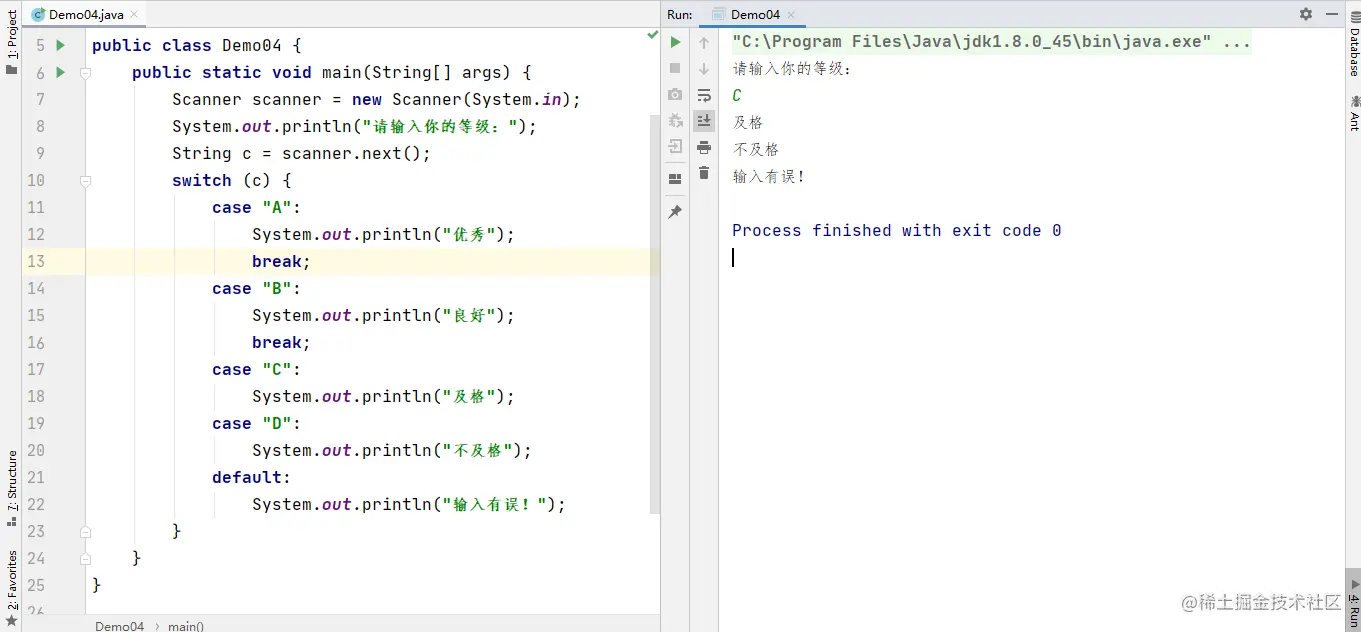Click the console input caret line
Screen dimensions: 1361x632
[x=734, y=257]
